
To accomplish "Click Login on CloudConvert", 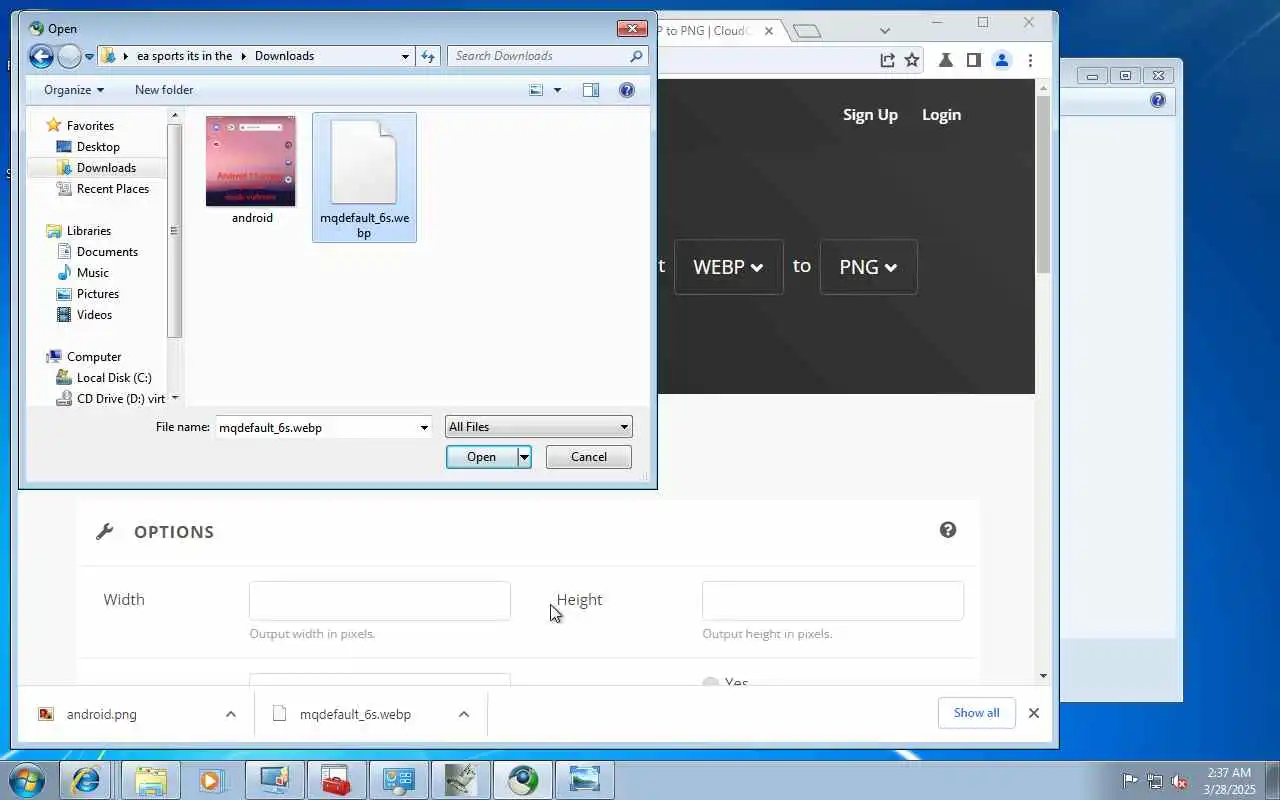I will point(941,115).
